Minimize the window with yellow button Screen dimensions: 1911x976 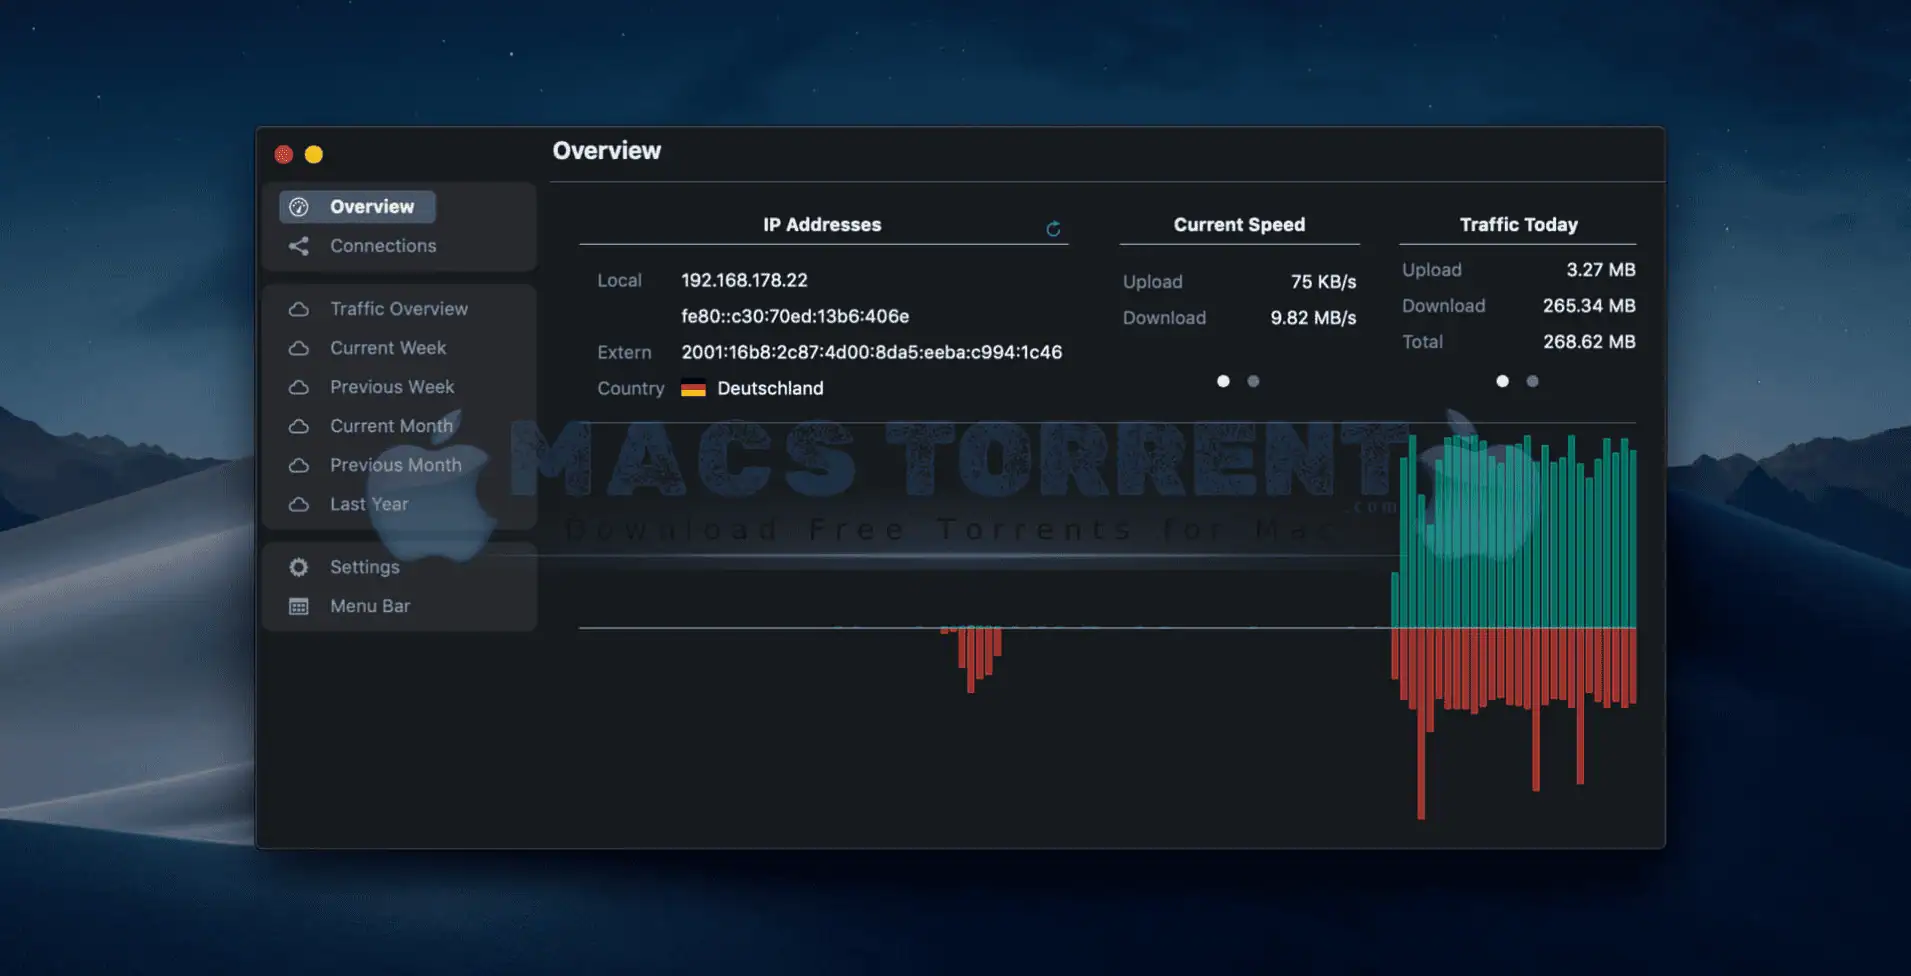tap(314, 154)
